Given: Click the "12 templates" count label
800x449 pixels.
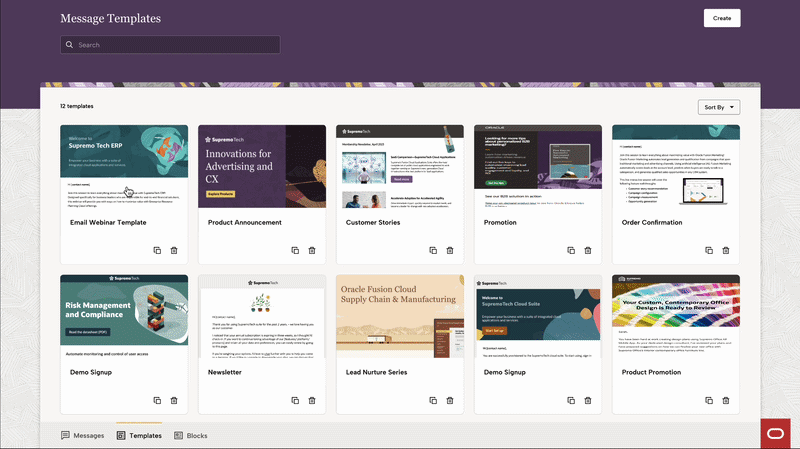Looking at the screenshot, I should click(77, 106).
